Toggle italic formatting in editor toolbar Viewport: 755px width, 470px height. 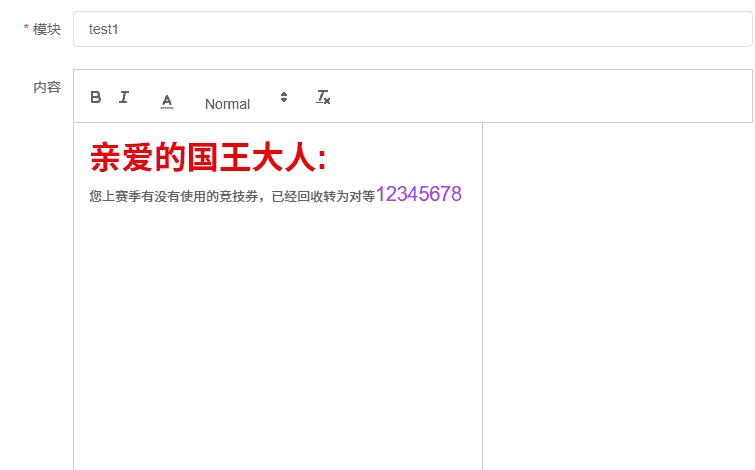click(x=124, y=97)
